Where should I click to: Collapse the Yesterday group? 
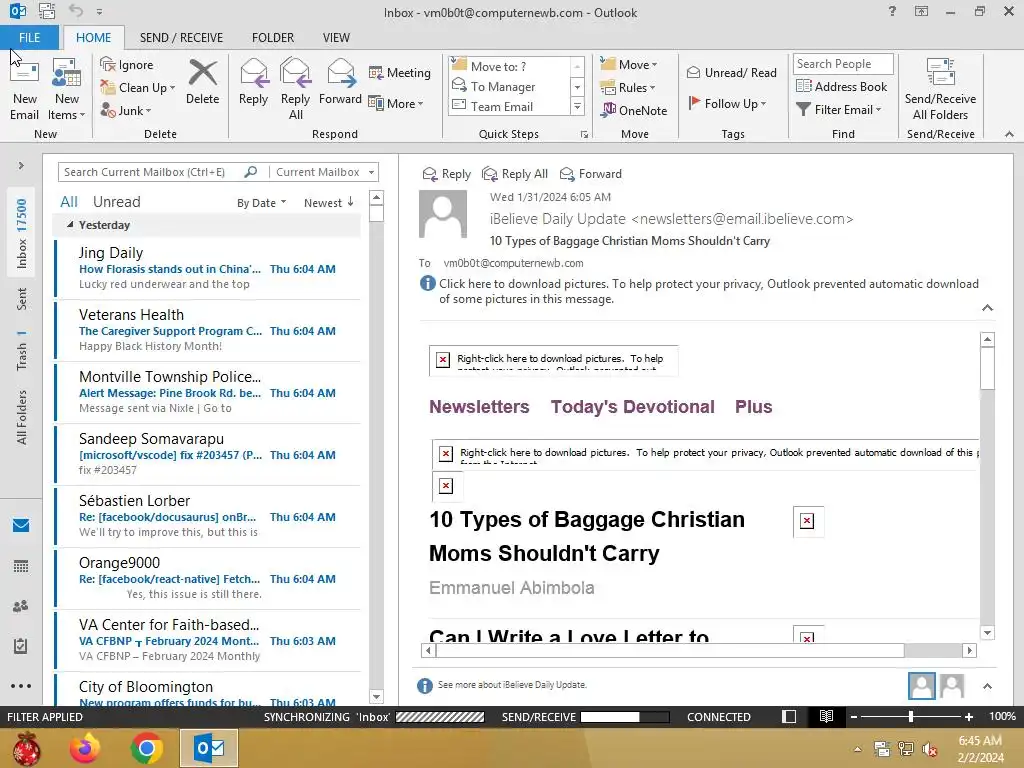[x=70, y=225]
